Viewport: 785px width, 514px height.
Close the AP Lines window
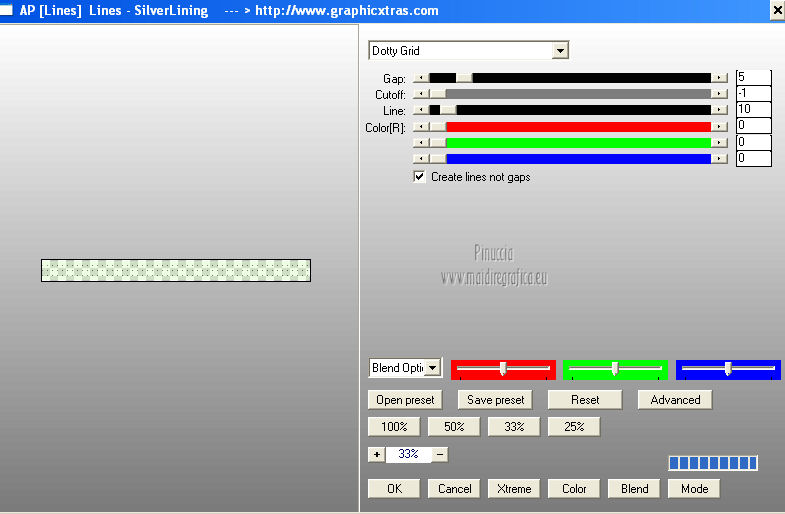(x=777, y=11)
